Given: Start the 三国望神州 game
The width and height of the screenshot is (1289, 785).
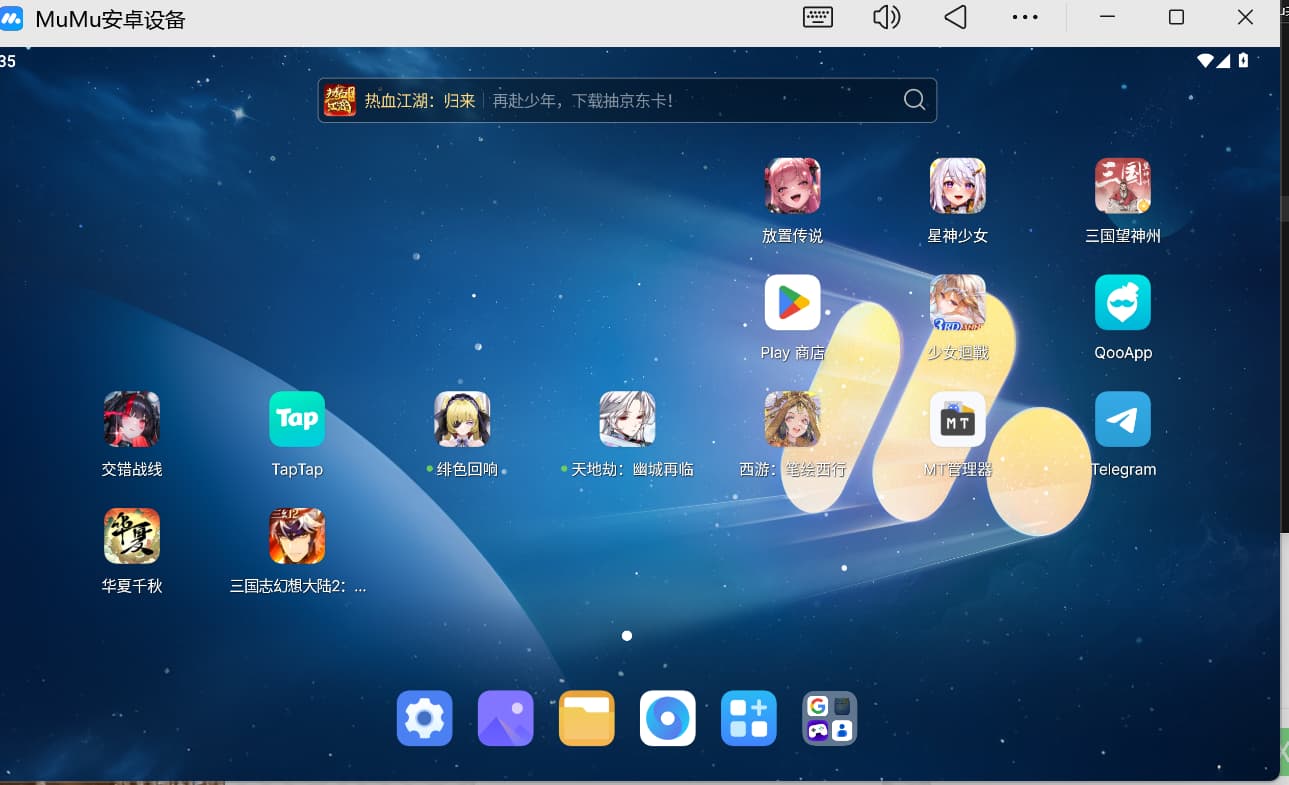Looking at the screenshot, I should (1122, 186).
